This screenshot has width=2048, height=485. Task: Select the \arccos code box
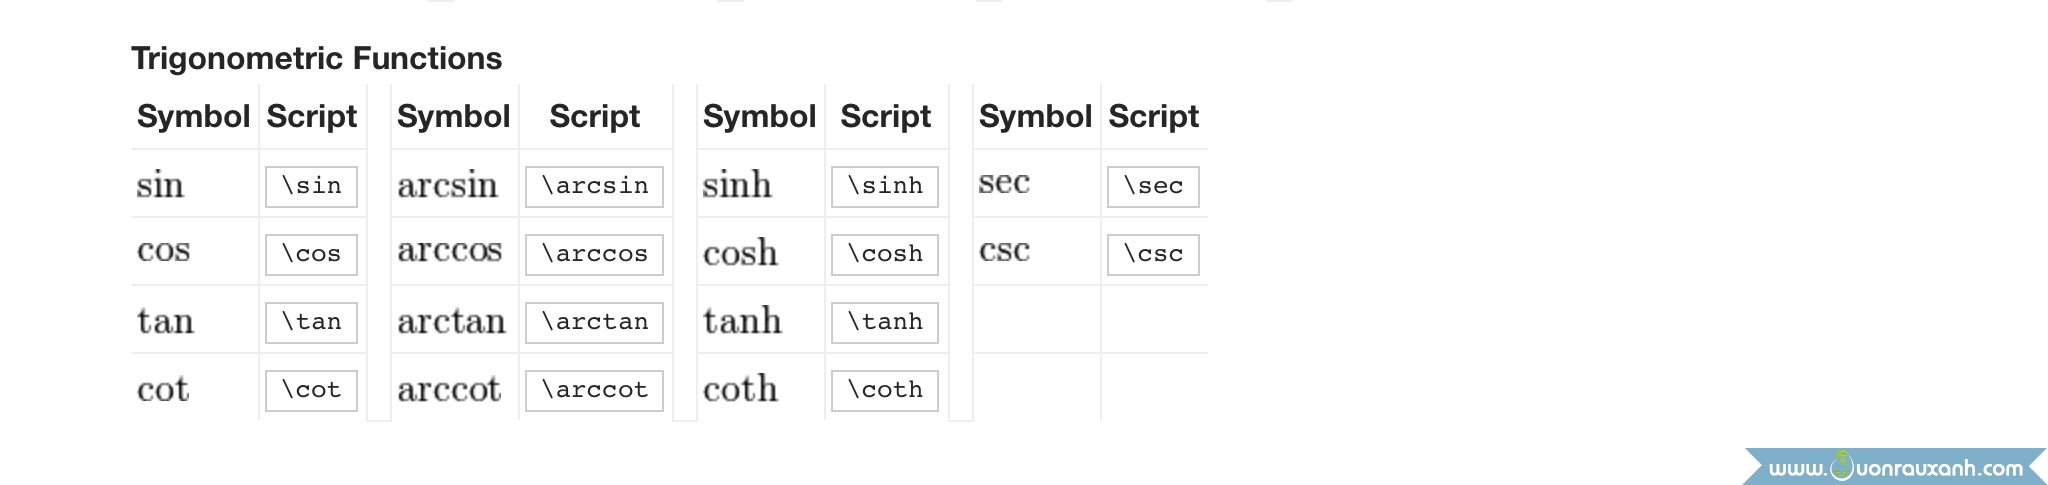(594, 254)
